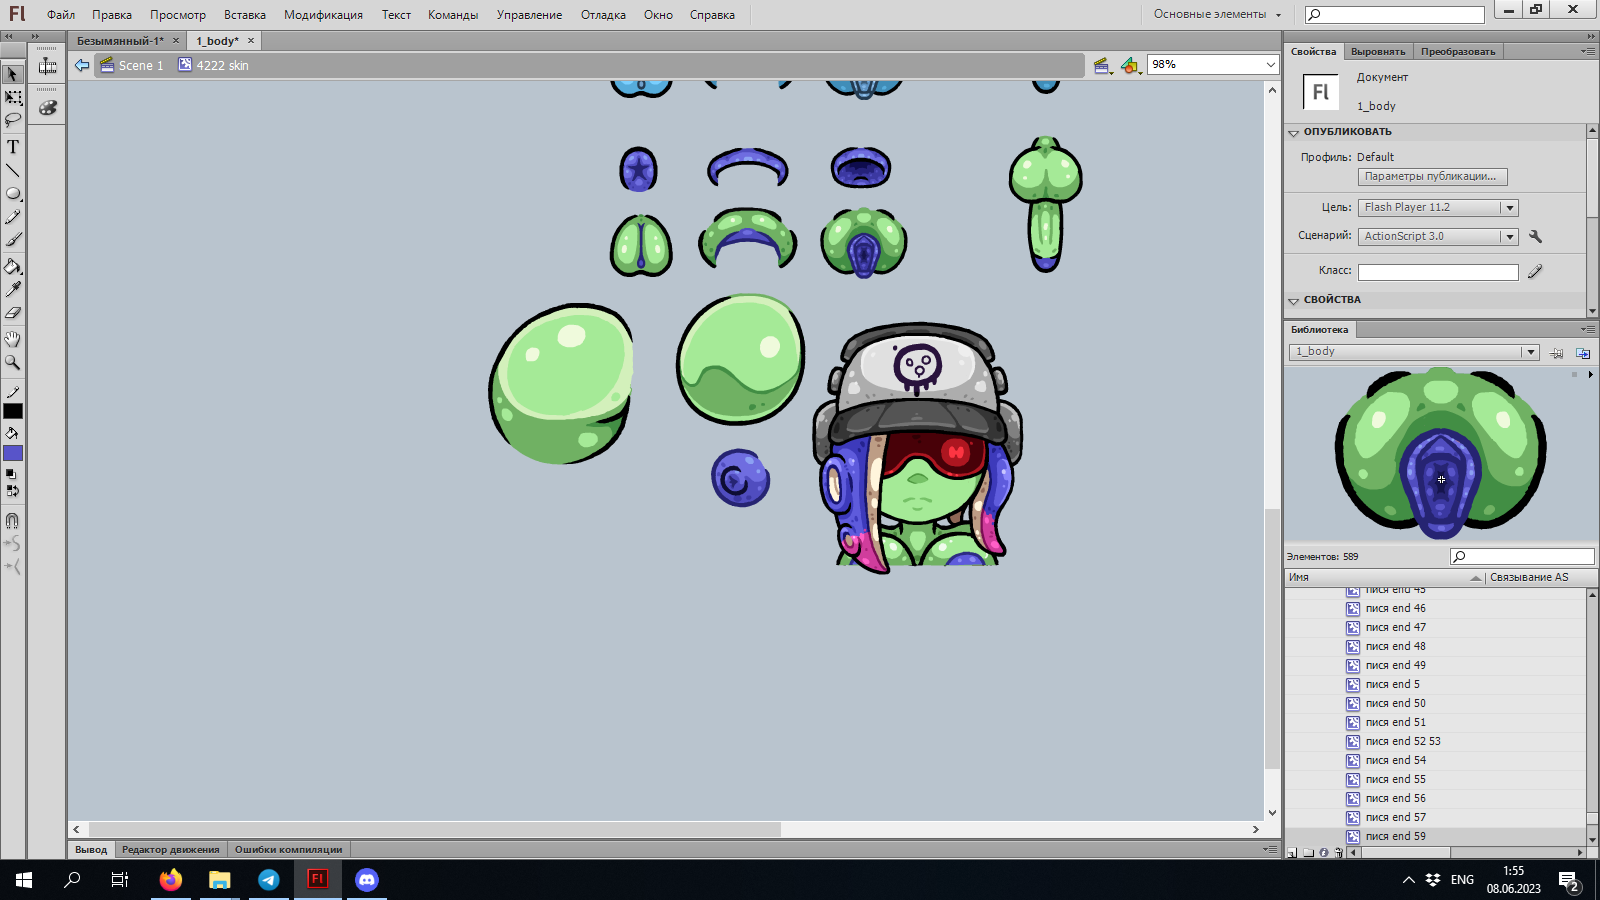Click the 4222 skin symbol breadcrumb
Image resolution: width=1600 pixels, height=900 pixels.
point(213,66)
